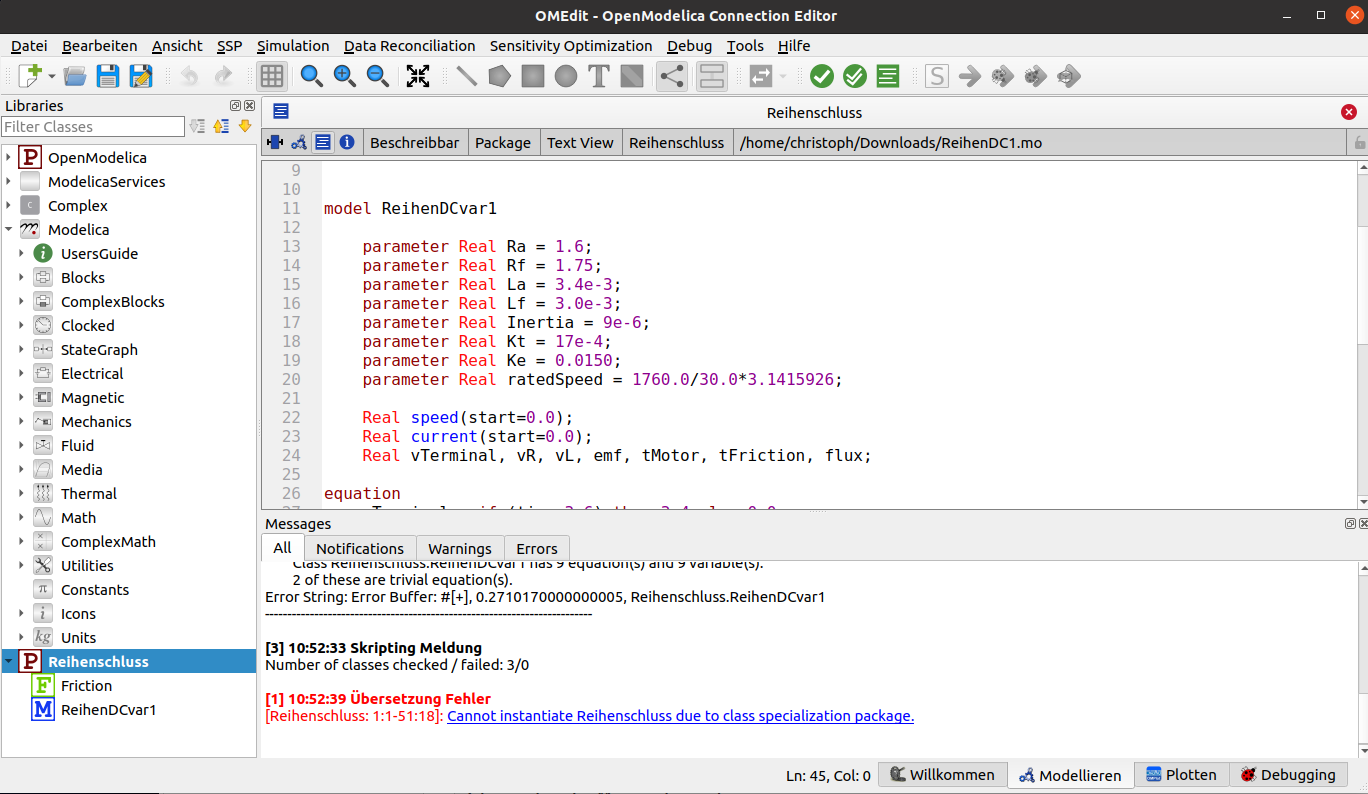The image size is (1368, 794).
Task: Open Documentation View info icon
Action: tap(347, 143)
